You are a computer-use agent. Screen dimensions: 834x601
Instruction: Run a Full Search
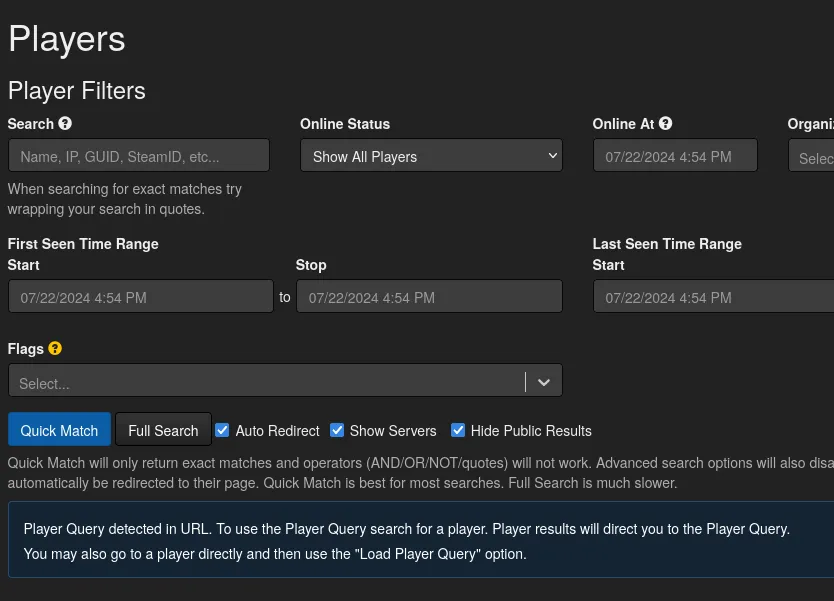[163, 430]
